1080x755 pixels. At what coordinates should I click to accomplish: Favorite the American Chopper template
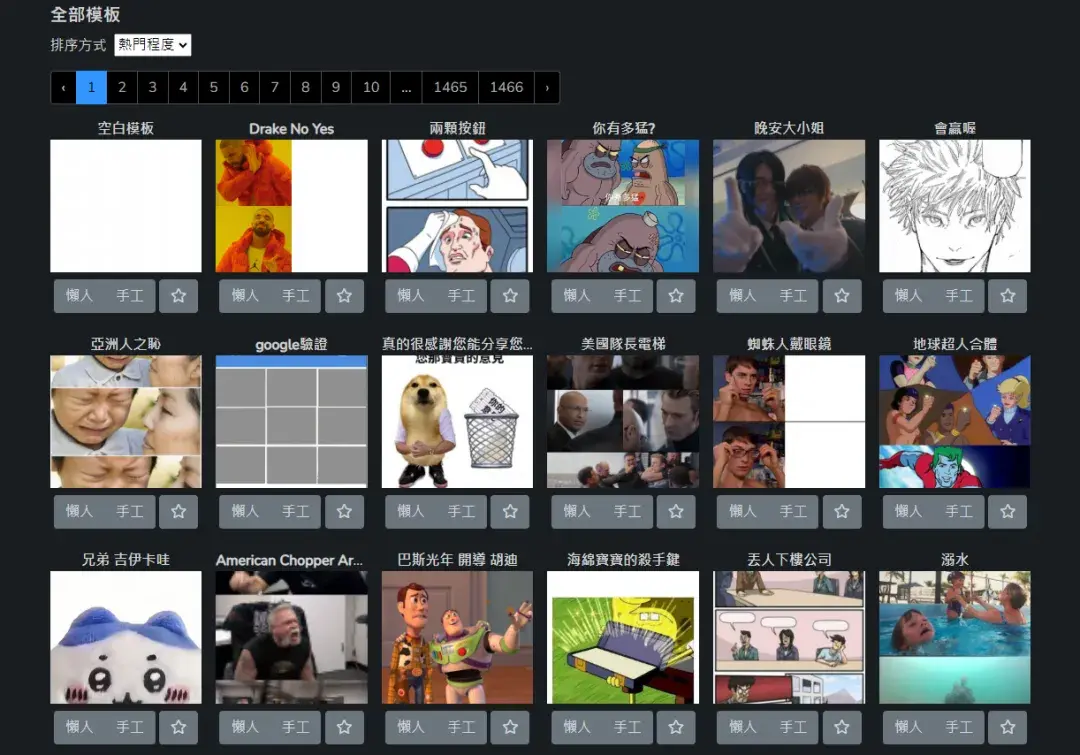pos(344,727)
